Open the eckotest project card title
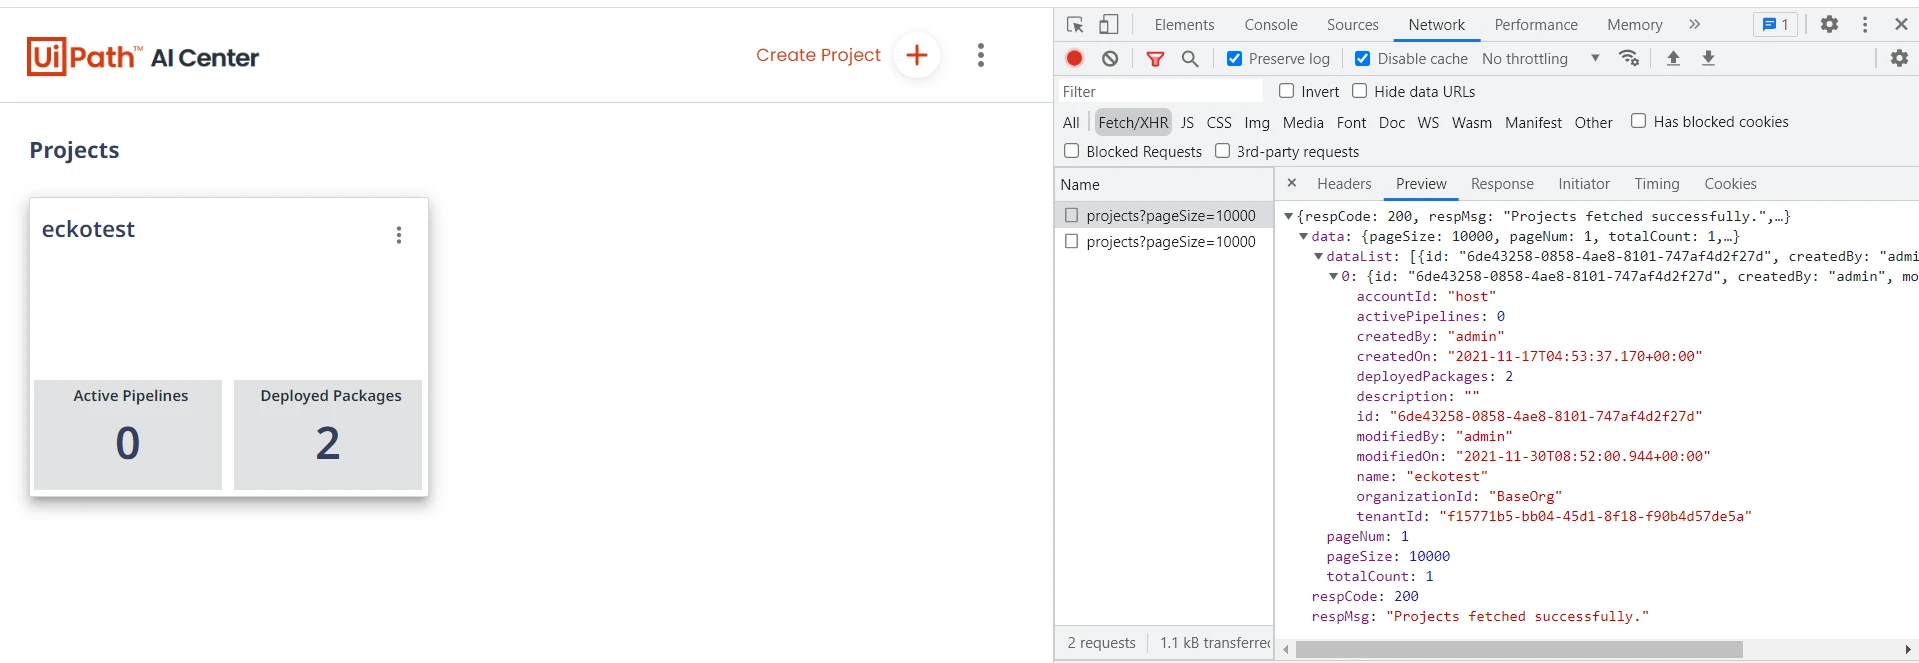The image size is (1919, 663). (88, 229)
